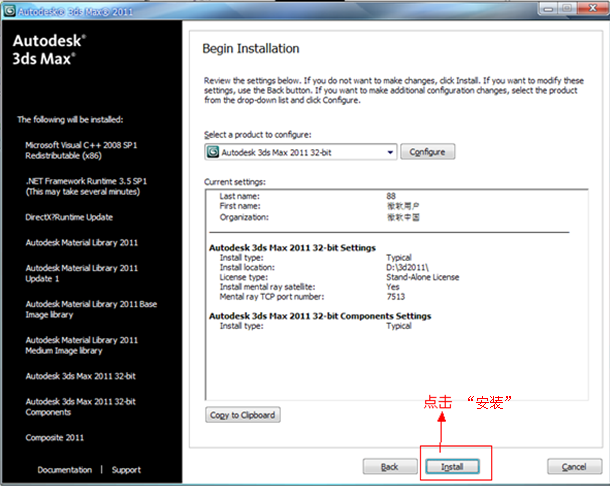Viewport: 610px width, 486px height.
Task: Click 'Microsoft Visual C++ 2008 SP1' list entry
Action: tap(81, 150)
